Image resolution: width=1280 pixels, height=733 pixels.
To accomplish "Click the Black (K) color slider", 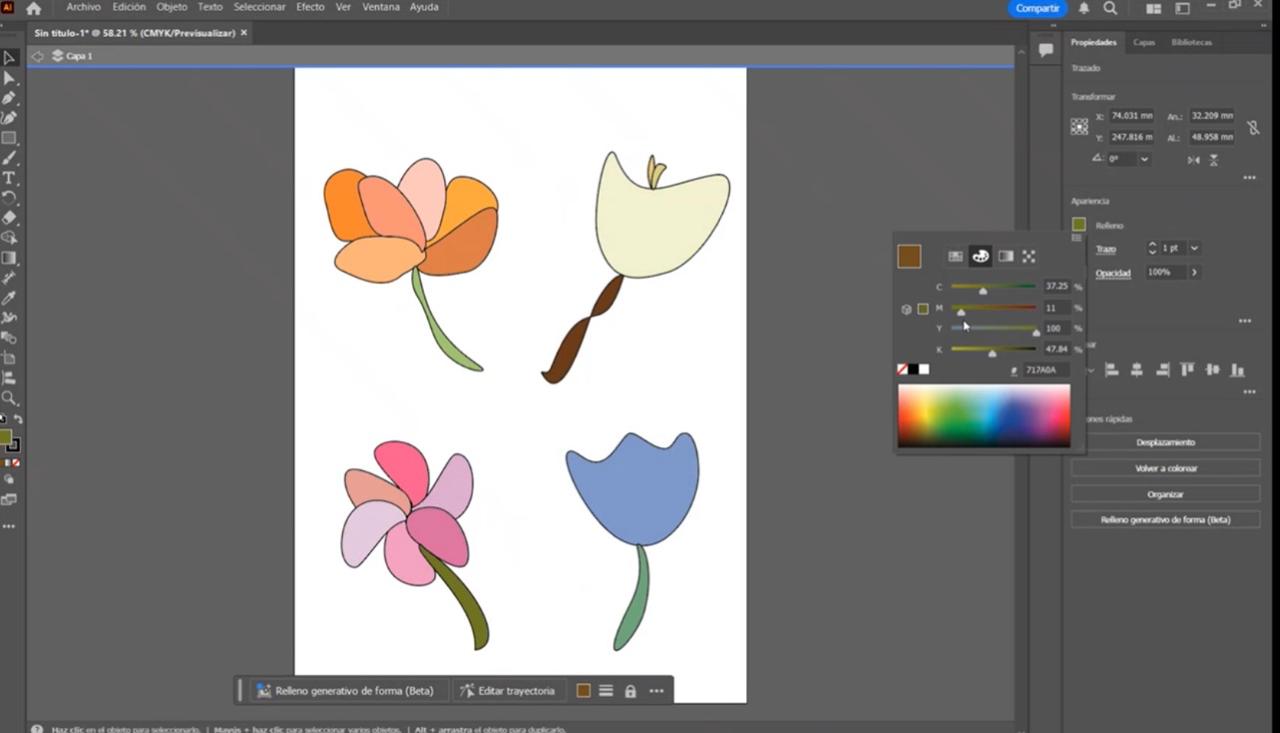I will click(x=994, y=350).
